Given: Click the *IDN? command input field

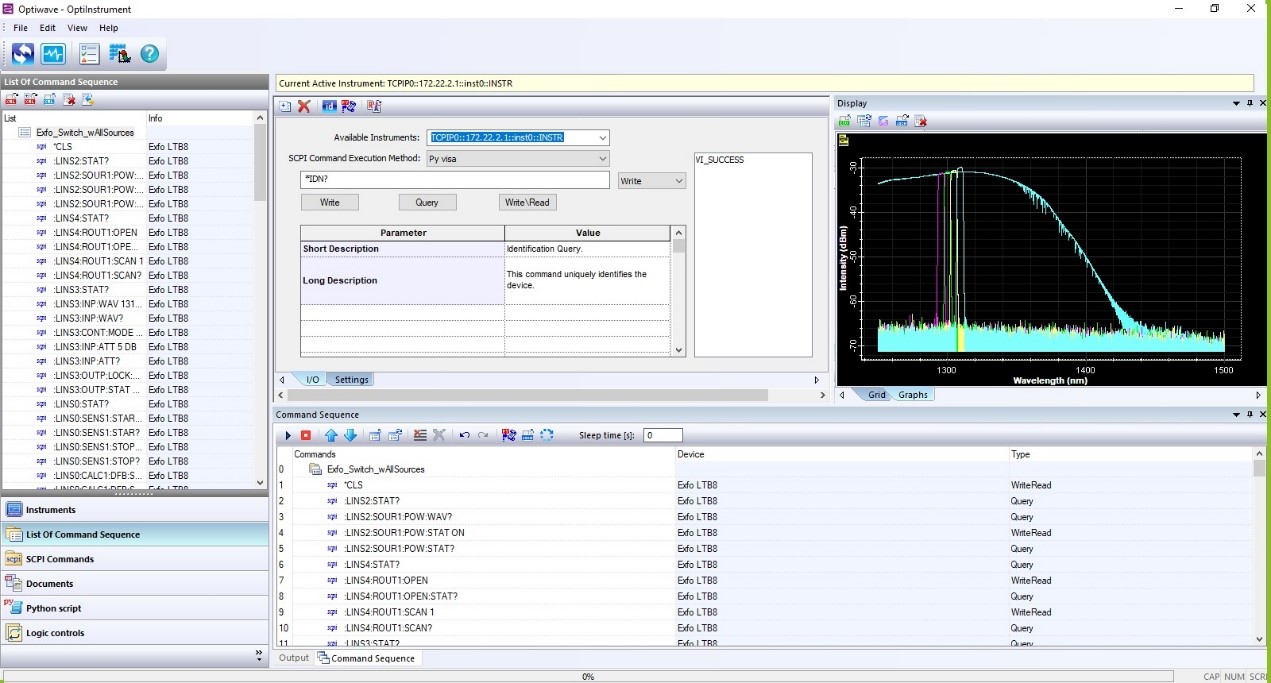Looking at the screenshot, I should click(455, 180).
